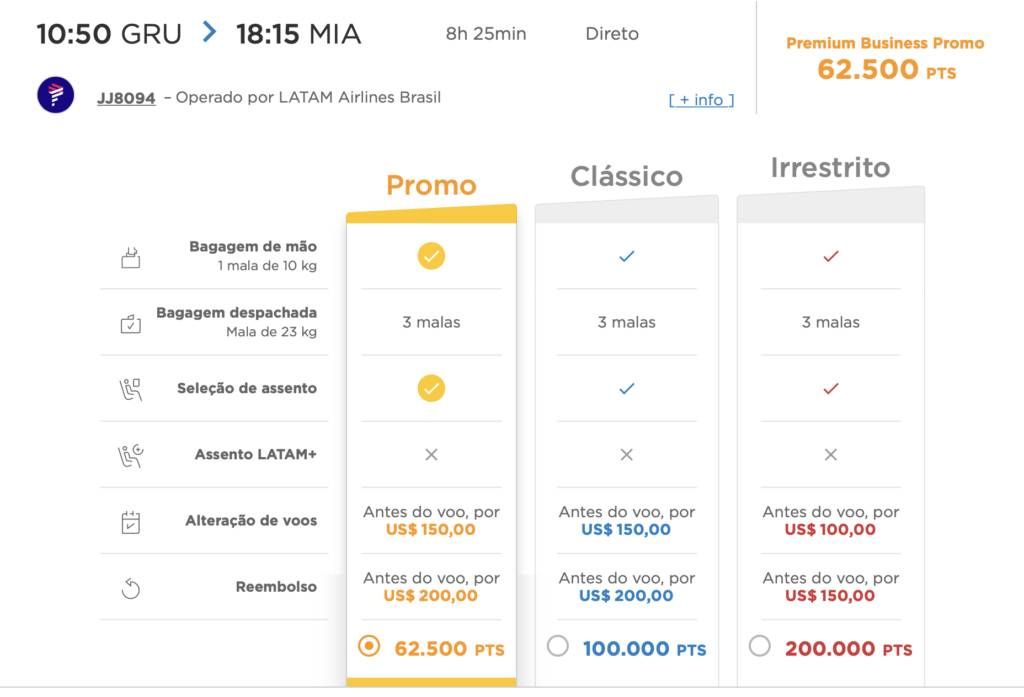Open flight number JJ8094 link
The height and width of the screenshot is (697, 1024).
[x=126, y=98]
